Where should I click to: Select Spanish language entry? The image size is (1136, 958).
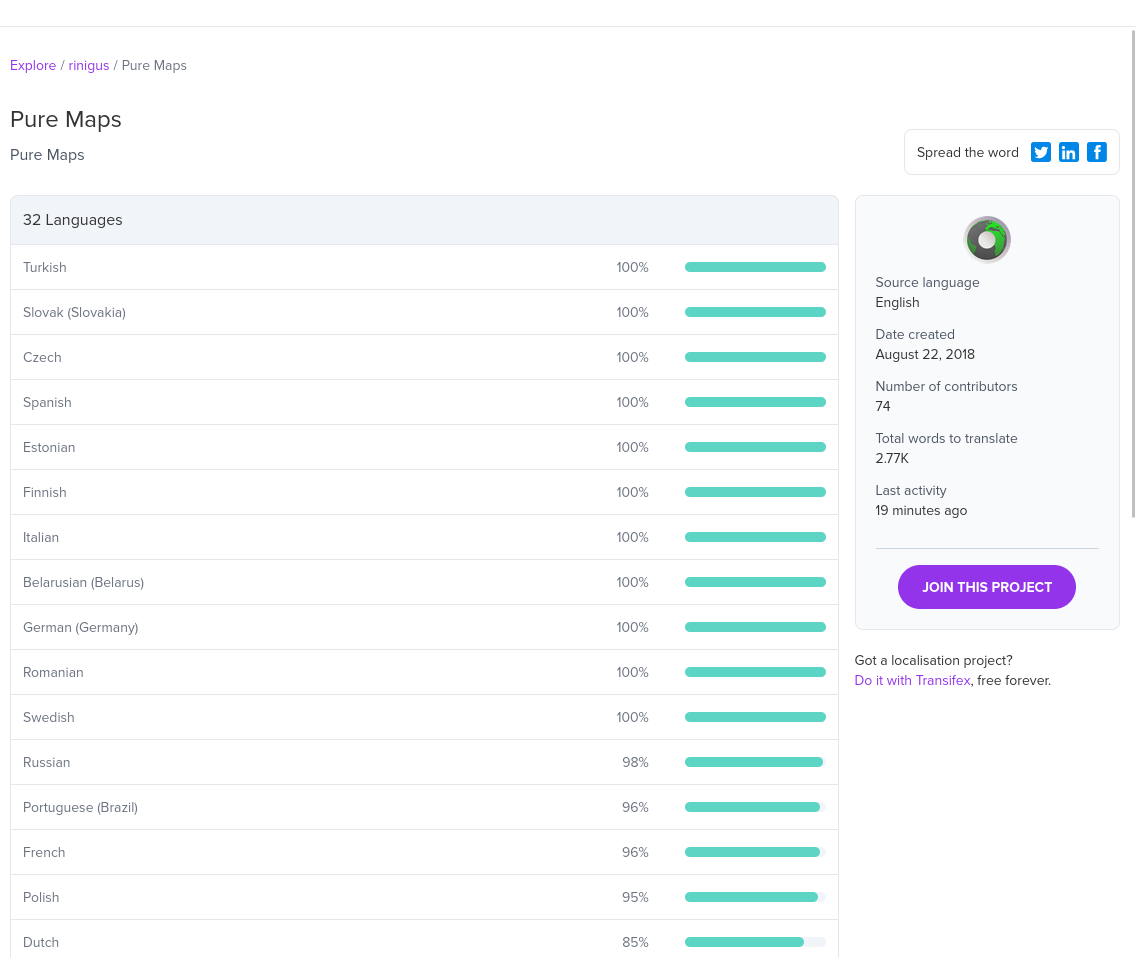pos(425,402)
